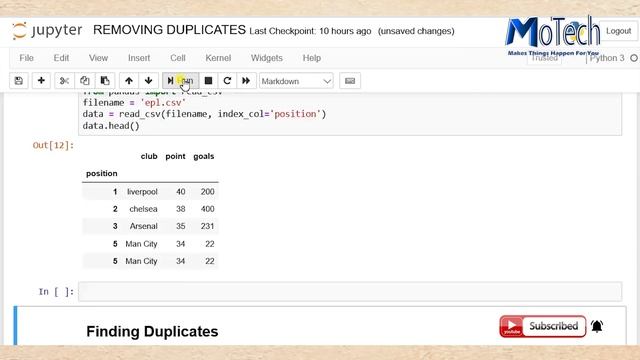The height and width of the screenshot is (360, 640).
Task: Click the 'club' column header
Action: click(149, 156)
